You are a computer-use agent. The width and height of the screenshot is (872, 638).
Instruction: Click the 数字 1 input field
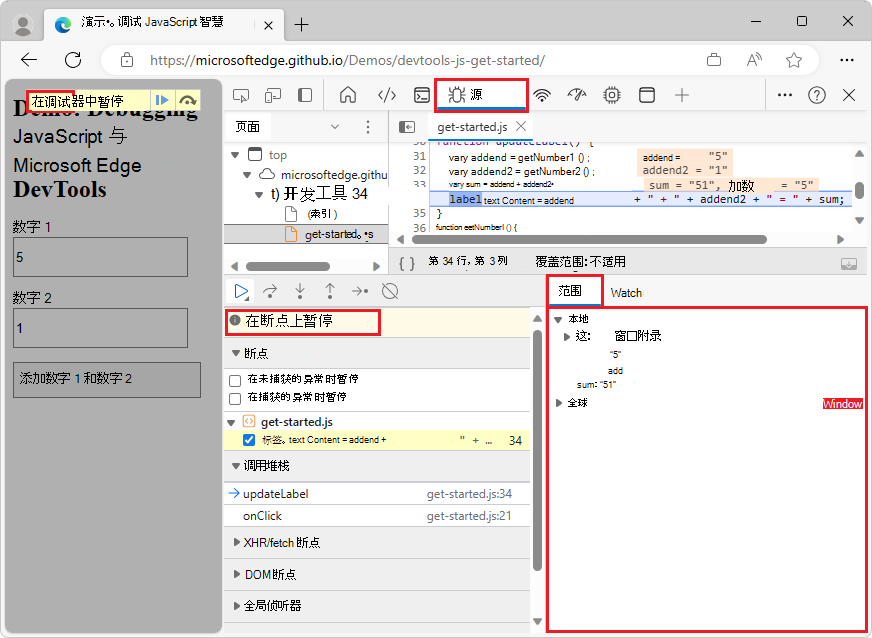coord(101,257)
